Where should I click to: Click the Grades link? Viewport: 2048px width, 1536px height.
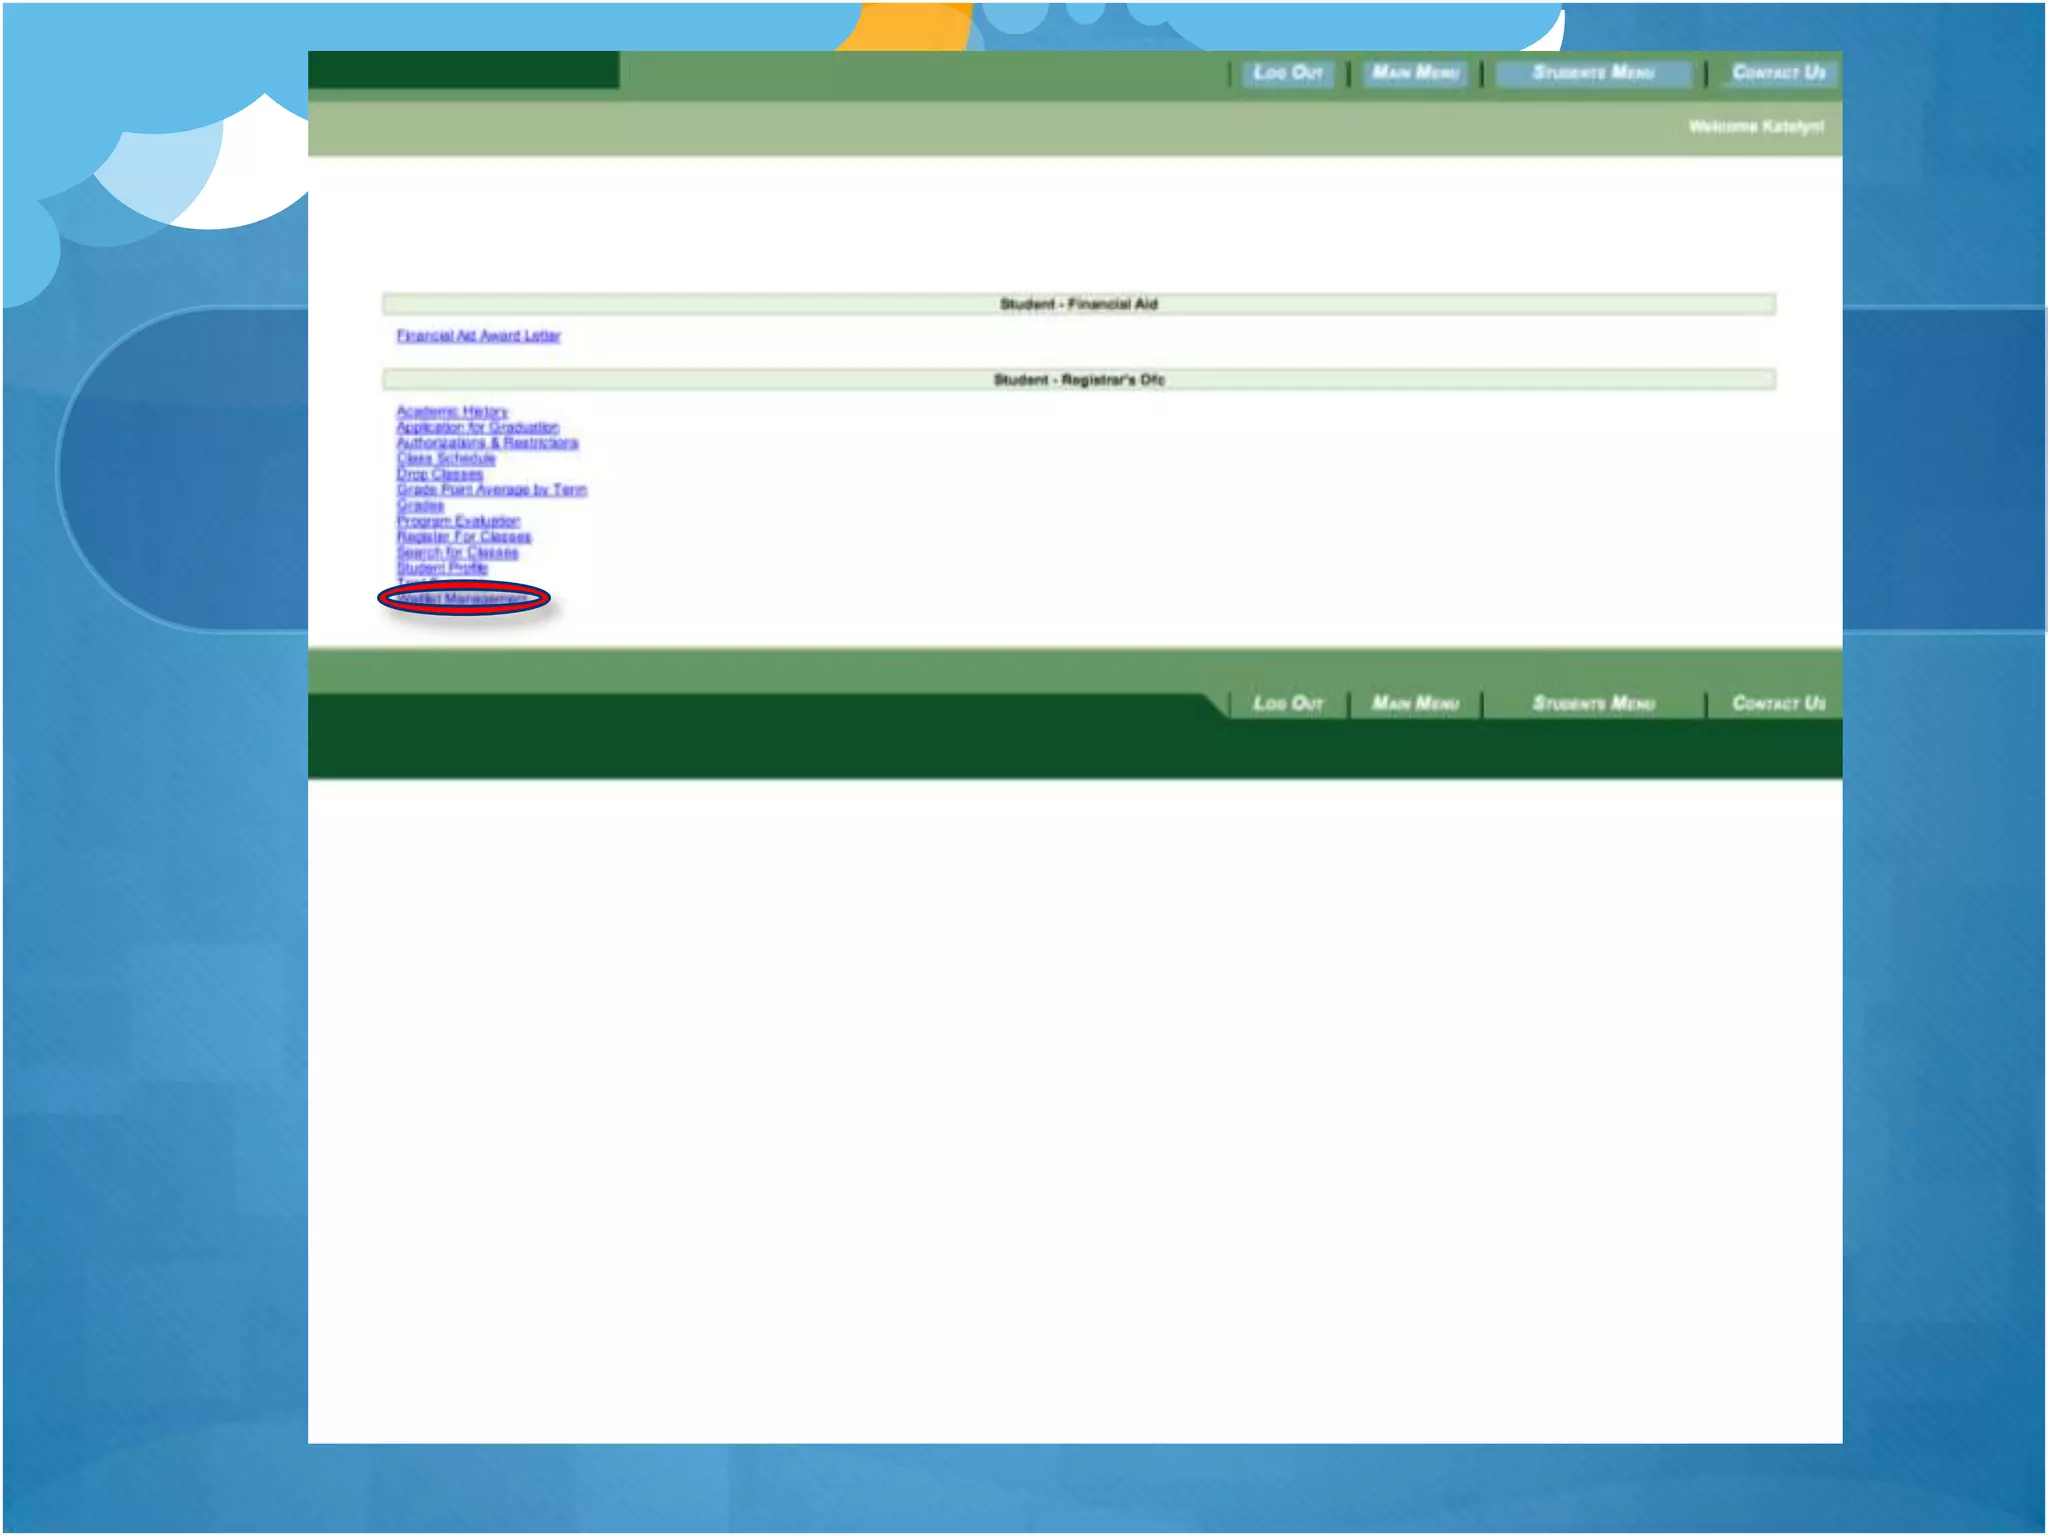coord(420,506)
